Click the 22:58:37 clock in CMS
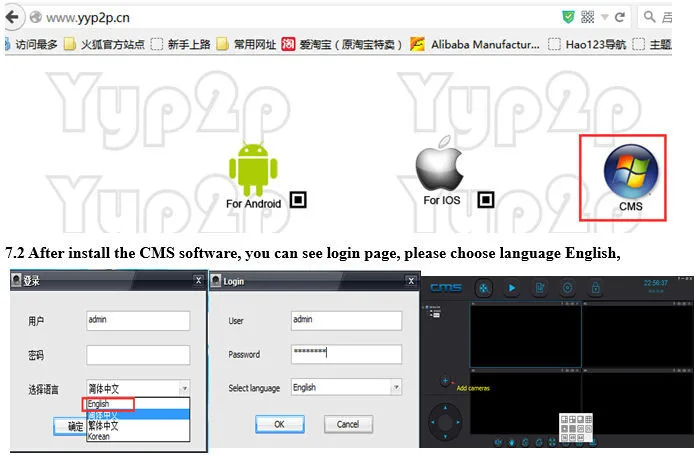The image size is (694, 455). point(655,283)
